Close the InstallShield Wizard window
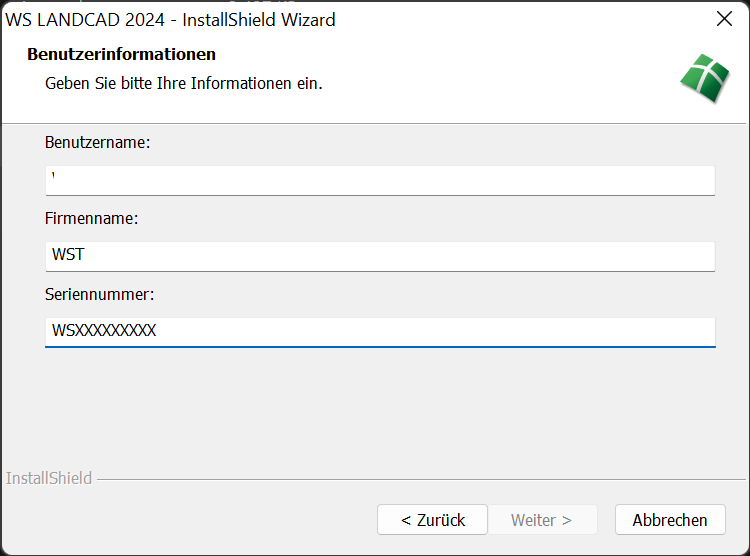The image size is (750, 556). (x=725, y=19)
